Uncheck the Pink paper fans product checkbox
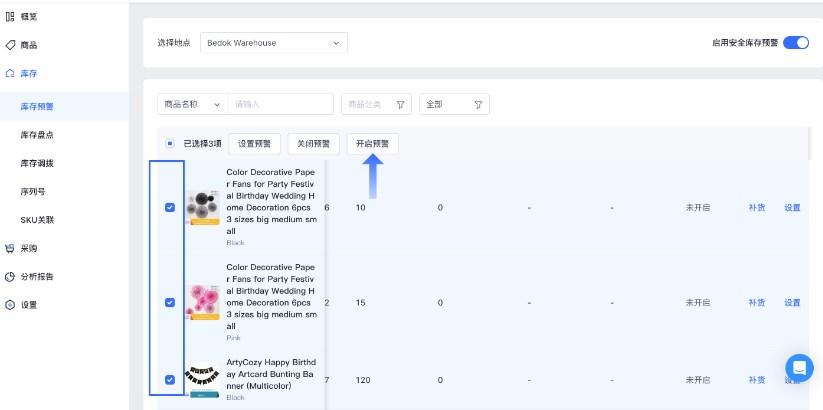Viewport: 823px width, 410px height. tap(169, 302)
